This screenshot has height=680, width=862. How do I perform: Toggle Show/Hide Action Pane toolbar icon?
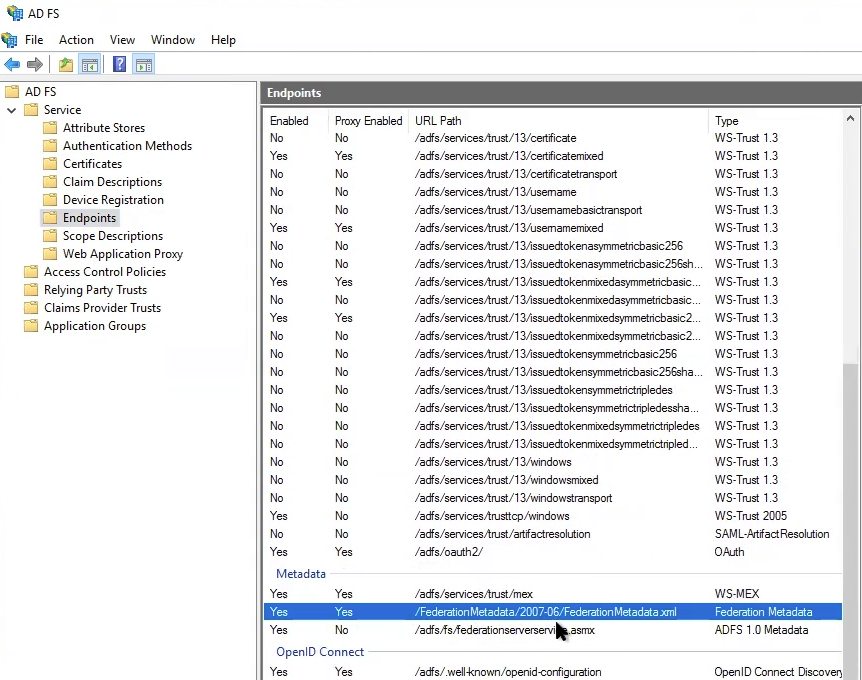tap(143, 65)
